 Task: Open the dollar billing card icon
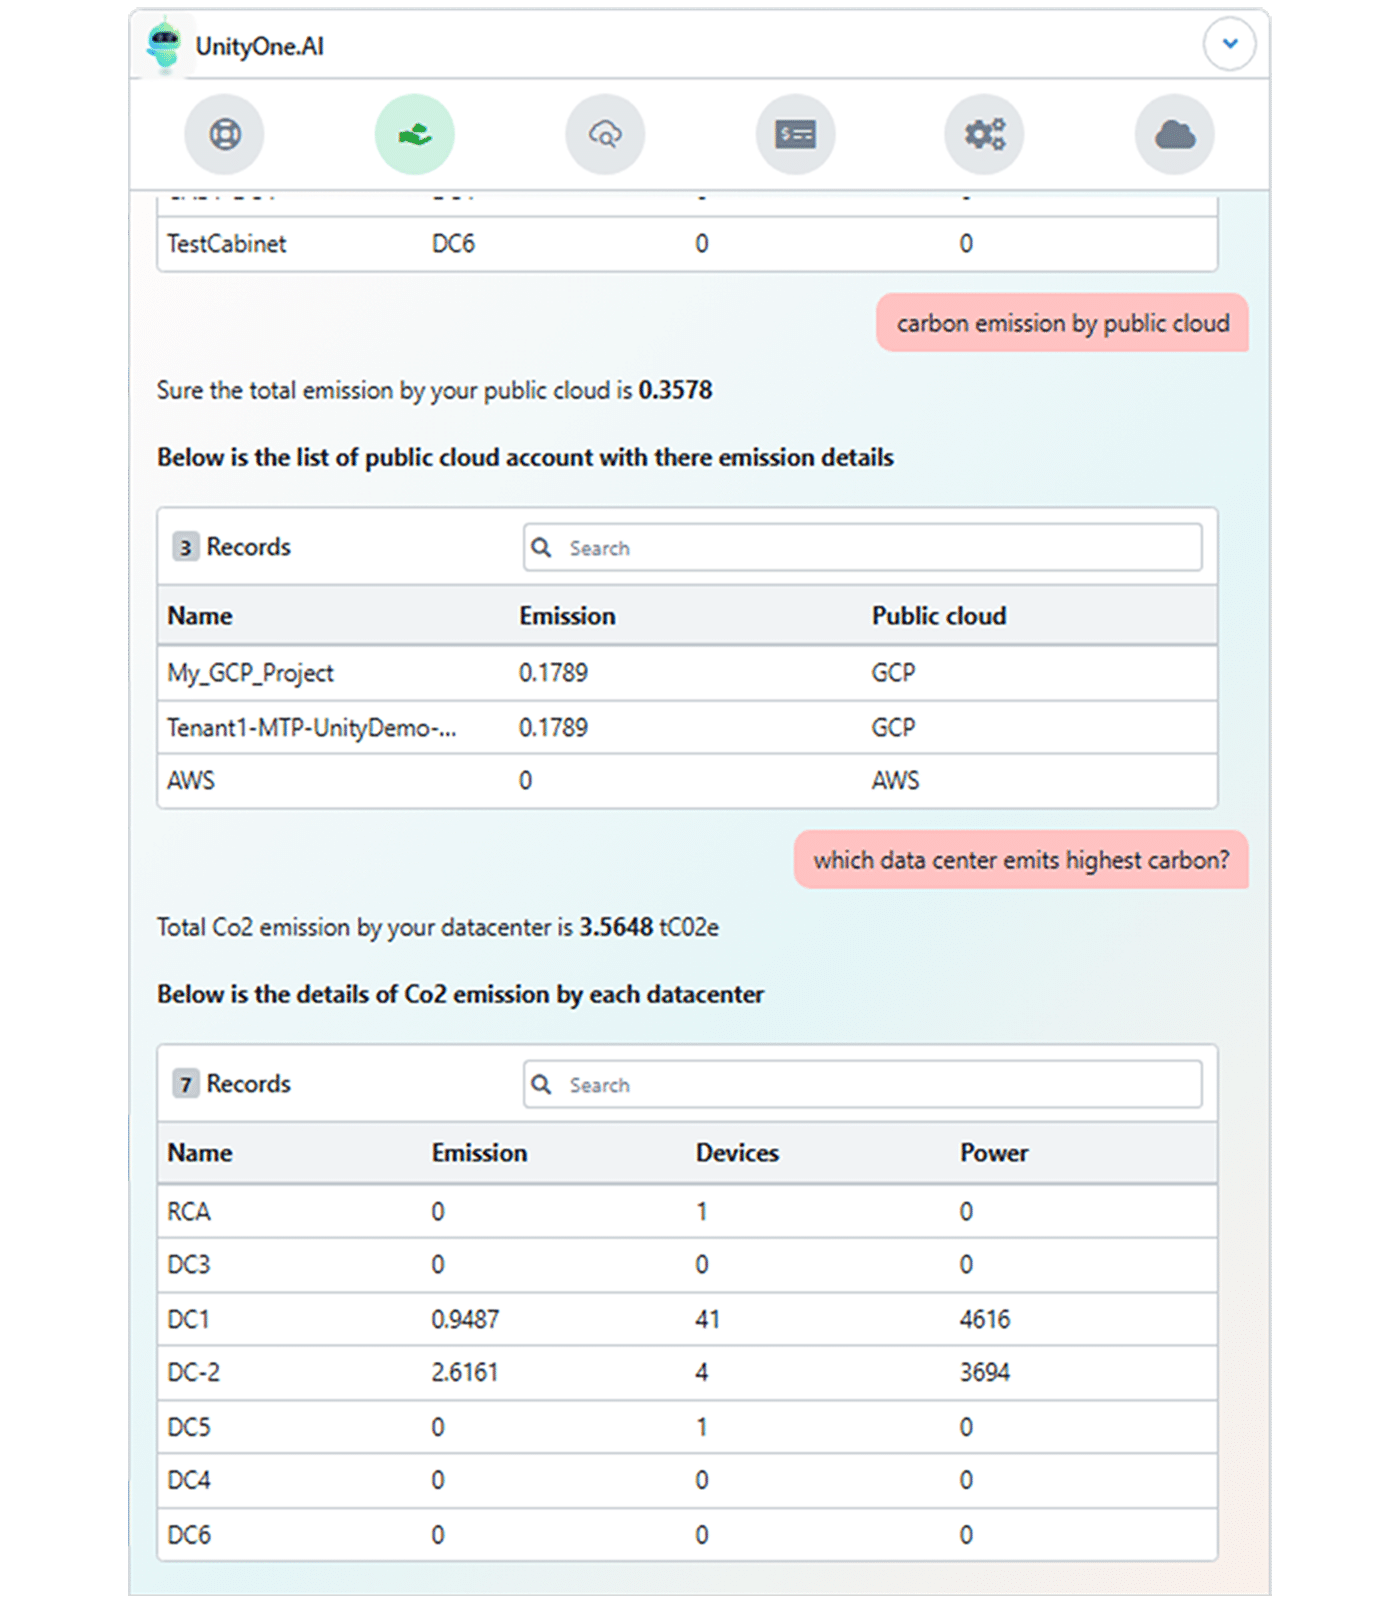[x=795, y=134]
